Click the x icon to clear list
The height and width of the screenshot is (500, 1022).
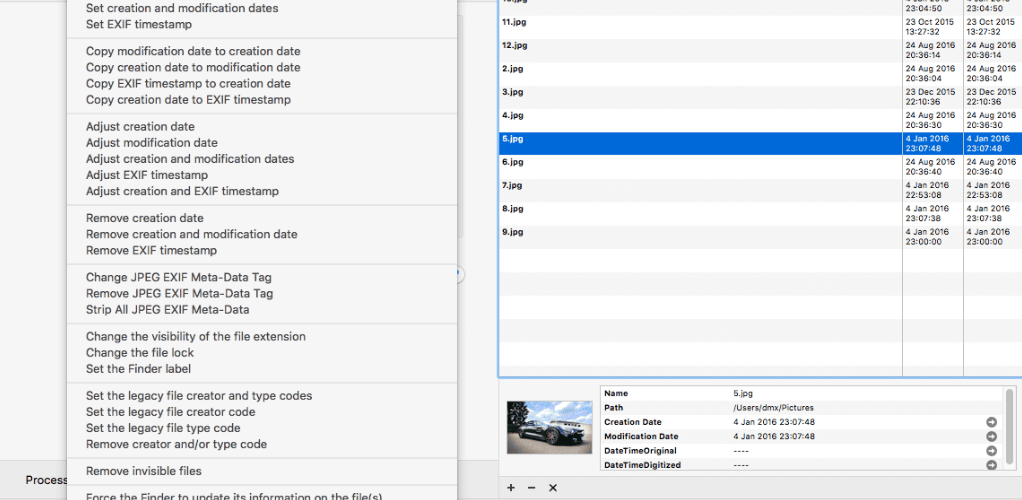pos(553,488)
